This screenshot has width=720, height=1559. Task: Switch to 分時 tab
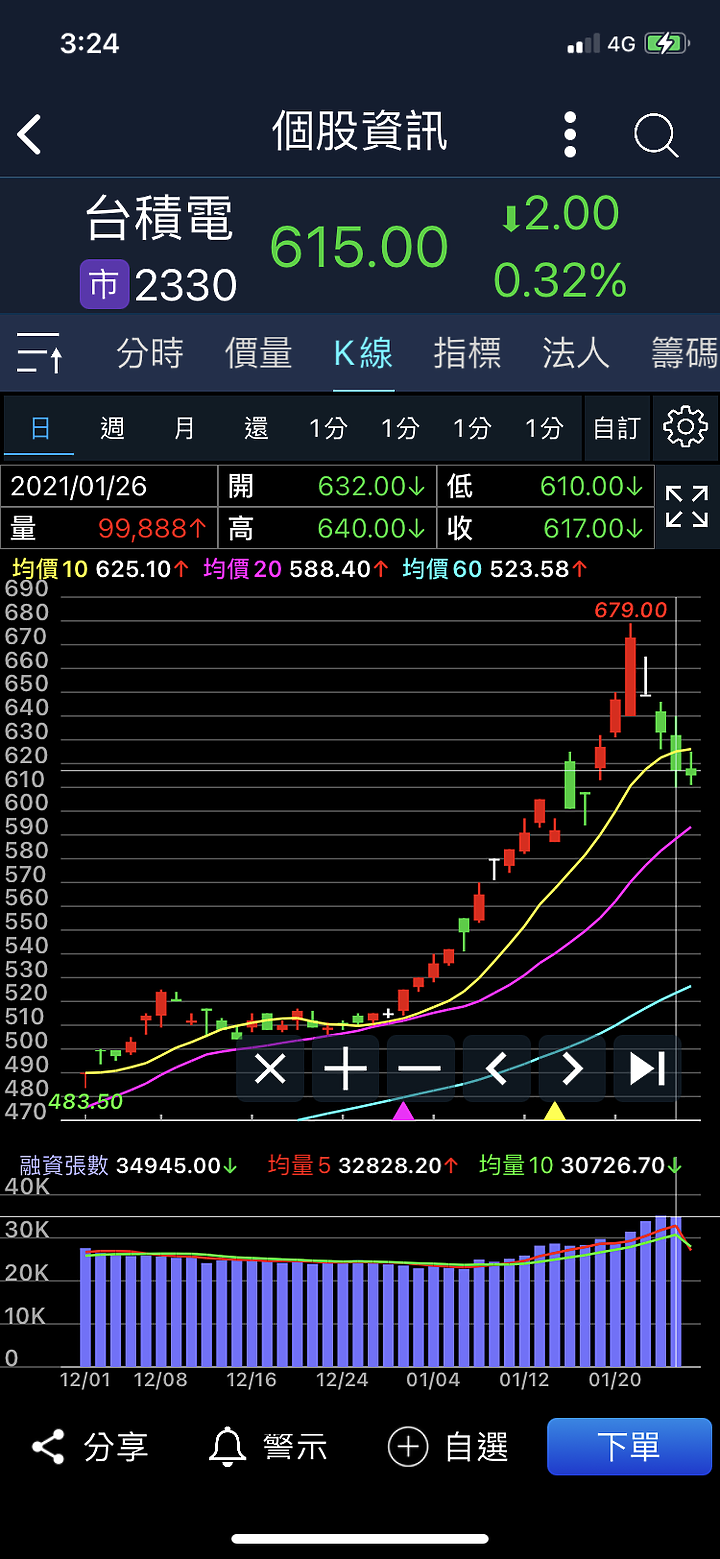150,353
